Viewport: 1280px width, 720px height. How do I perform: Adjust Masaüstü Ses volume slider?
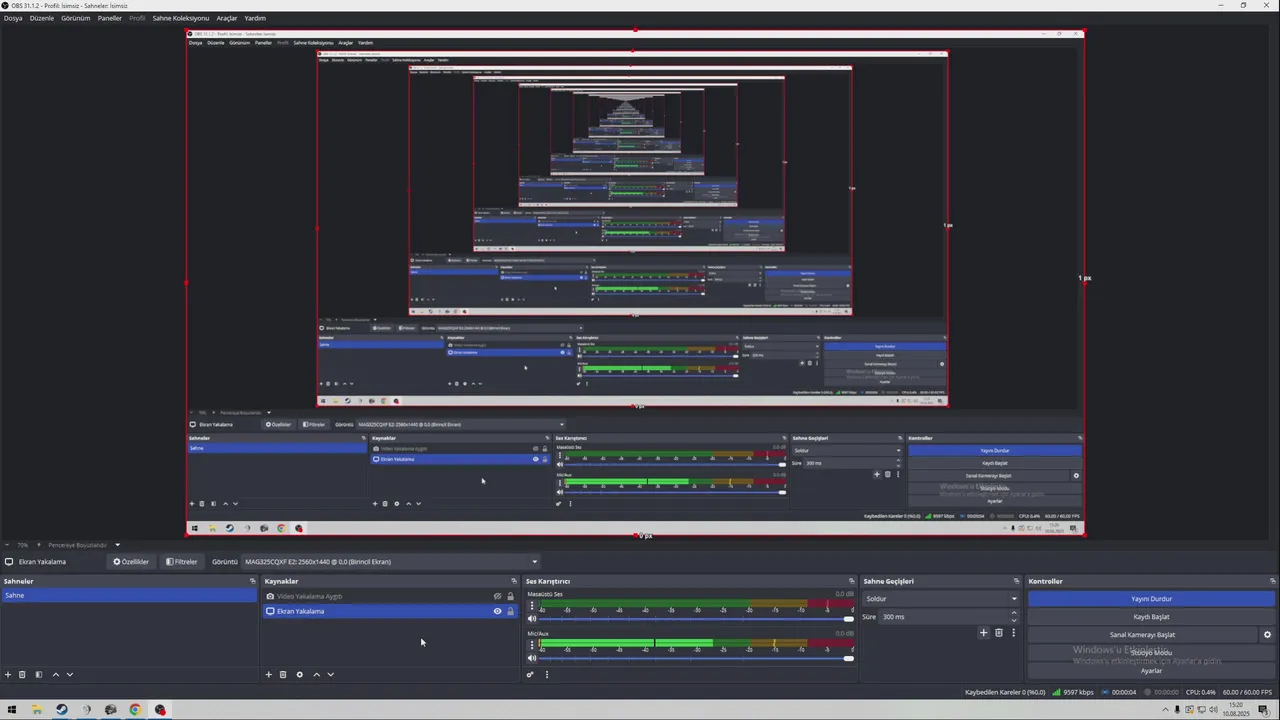pos(697,619)
